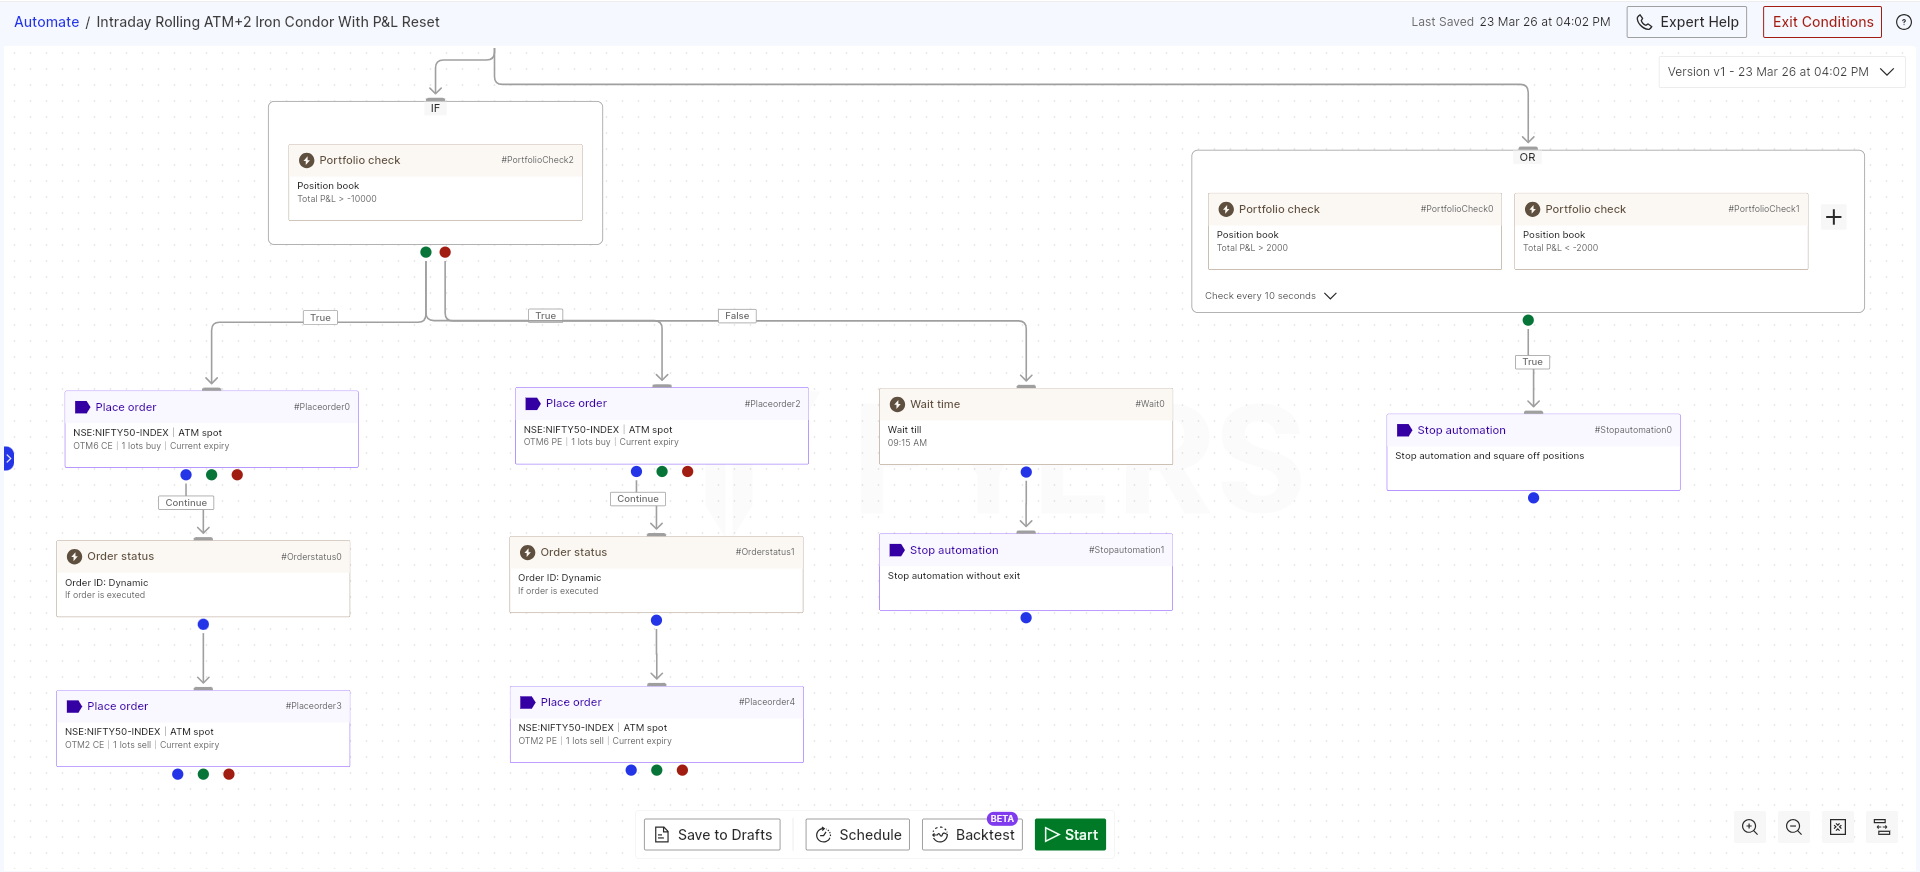Screen dimensions: 1920x872
Task: Click the green connector under PortfolioCheck2
Action: click(426, 252)
